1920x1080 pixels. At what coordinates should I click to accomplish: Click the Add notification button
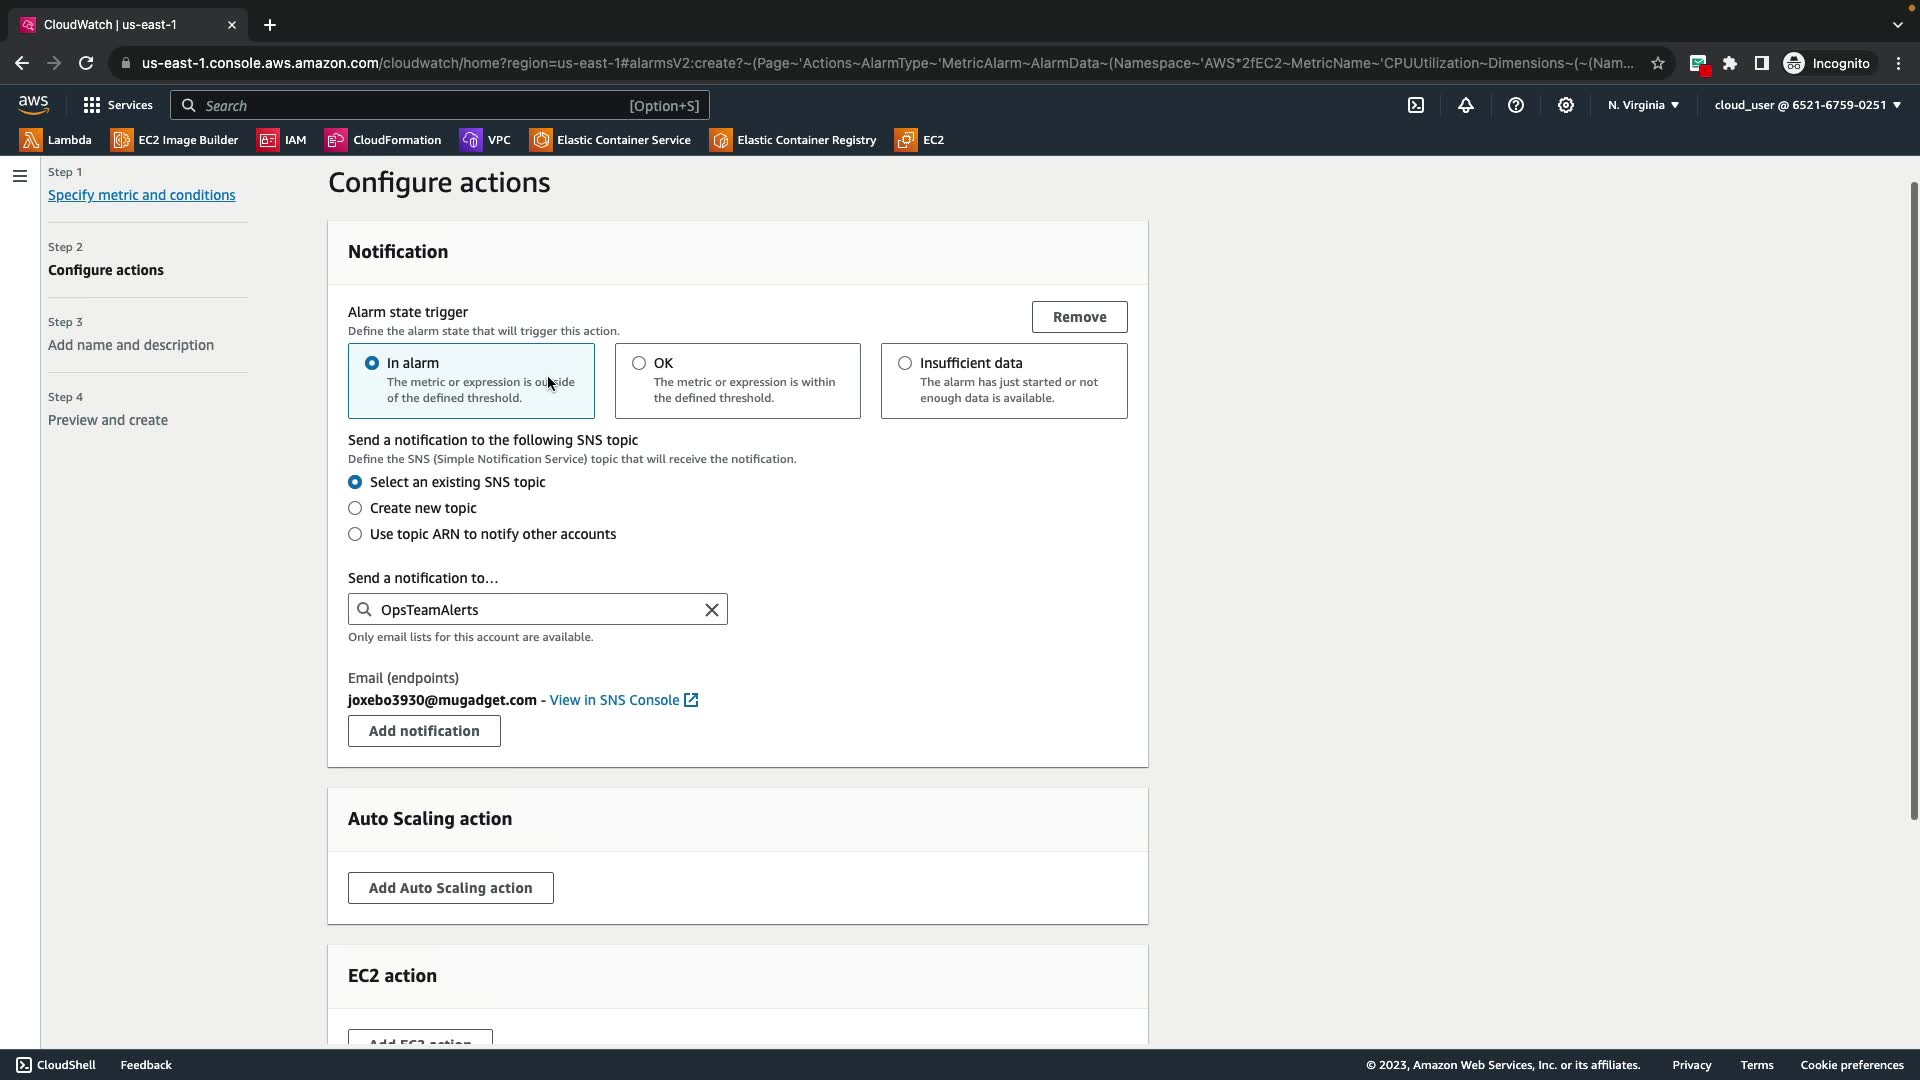click(424, 731)
